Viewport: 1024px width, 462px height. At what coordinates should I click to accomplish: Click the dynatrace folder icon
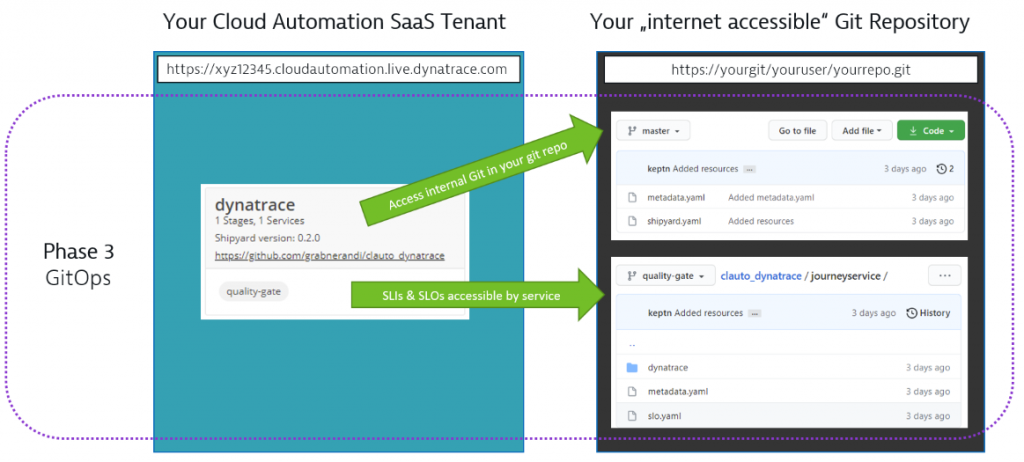(632, 368)
